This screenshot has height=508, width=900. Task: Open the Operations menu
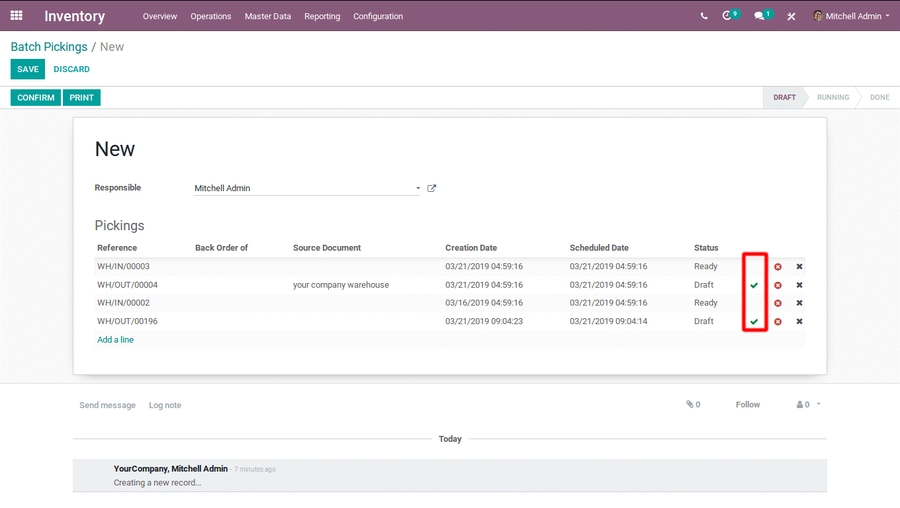click(x=210, y=16)
